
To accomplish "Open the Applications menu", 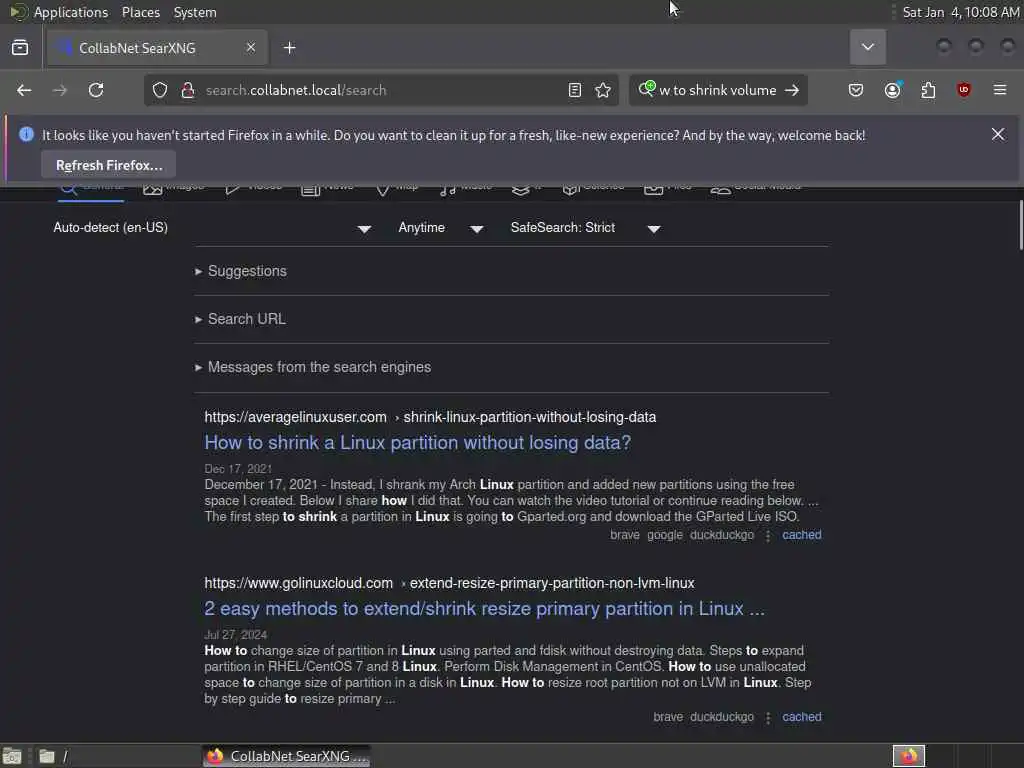I will [x=71, y=12].
